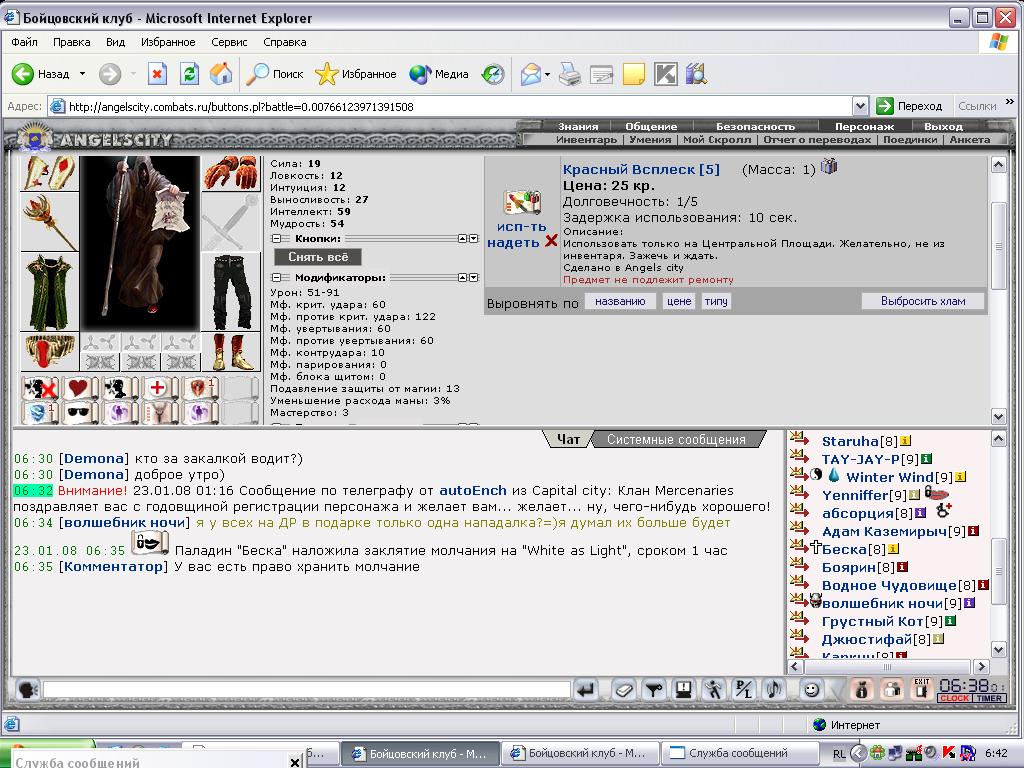Open the Избранное menu
The height and width of the screenshot is (768, 1024).
168,42
